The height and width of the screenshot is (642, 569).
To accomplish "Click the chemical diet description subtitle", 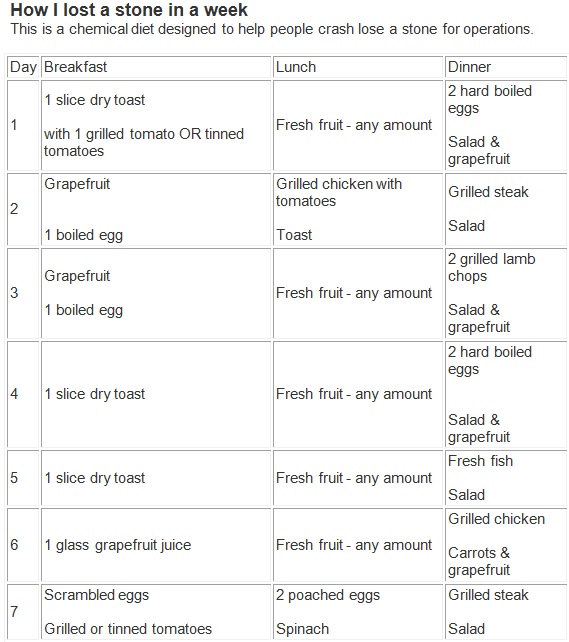I will tap(272, 29).
